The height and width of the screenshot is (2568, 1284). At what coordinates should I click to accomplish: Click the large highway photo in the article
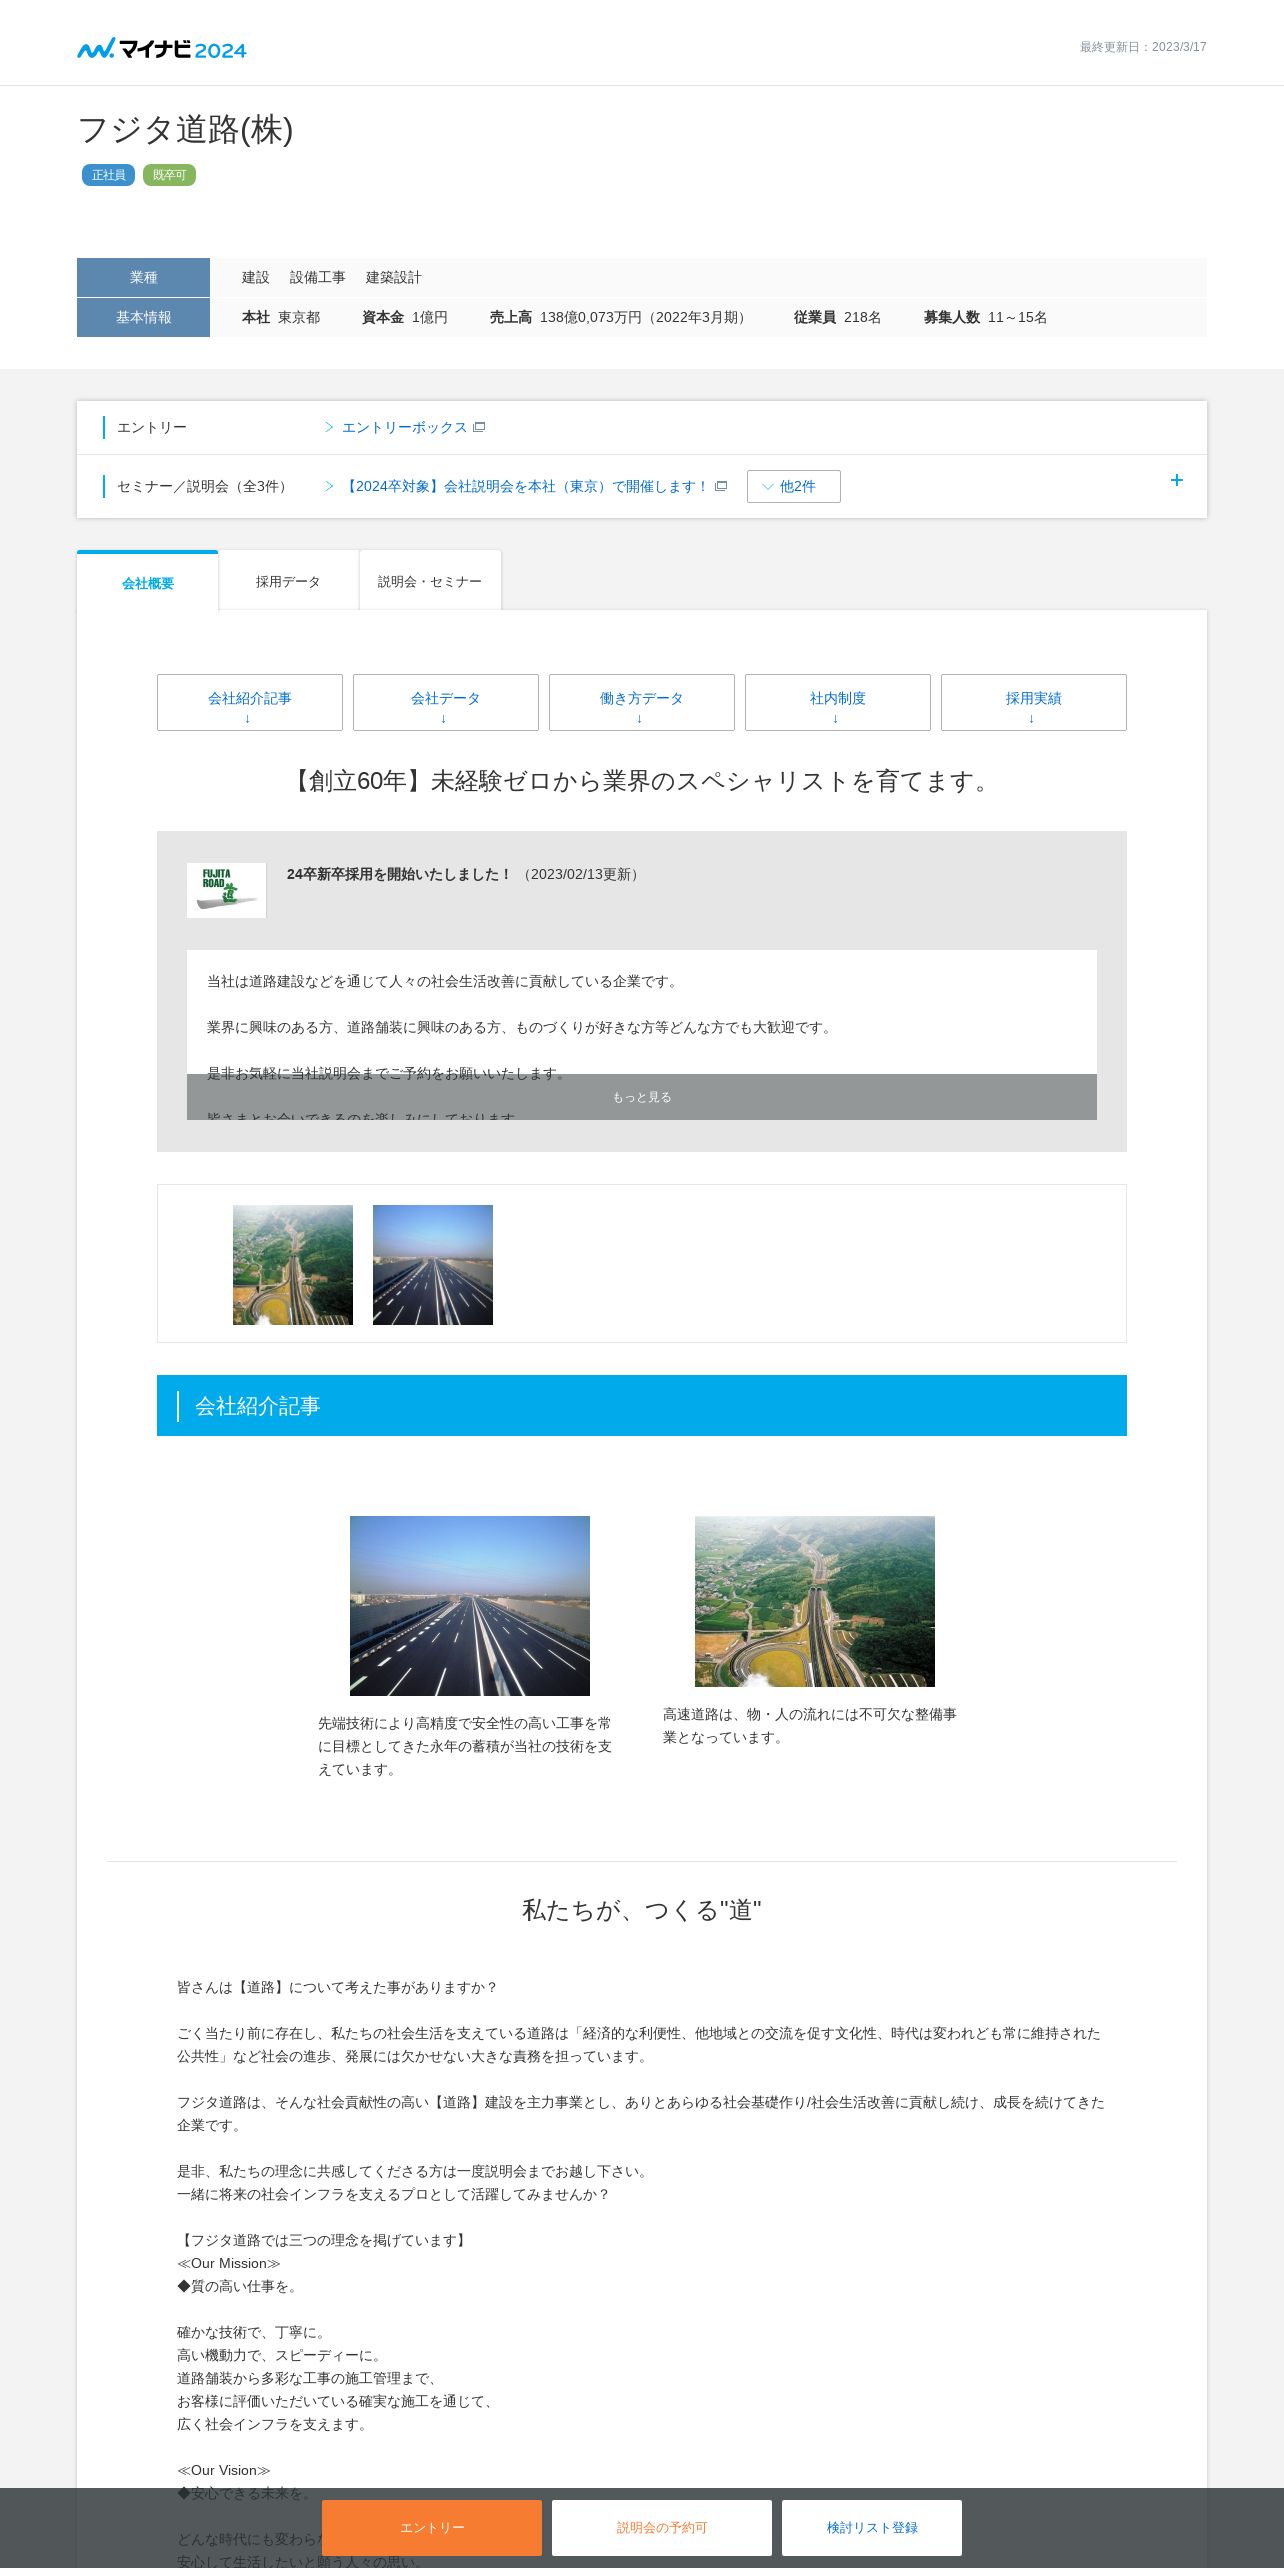[x=470, y=1606]
